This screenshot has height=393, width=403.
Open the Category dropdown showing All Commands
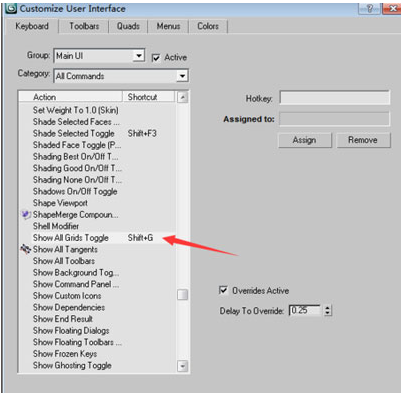(x=121, y=76)
